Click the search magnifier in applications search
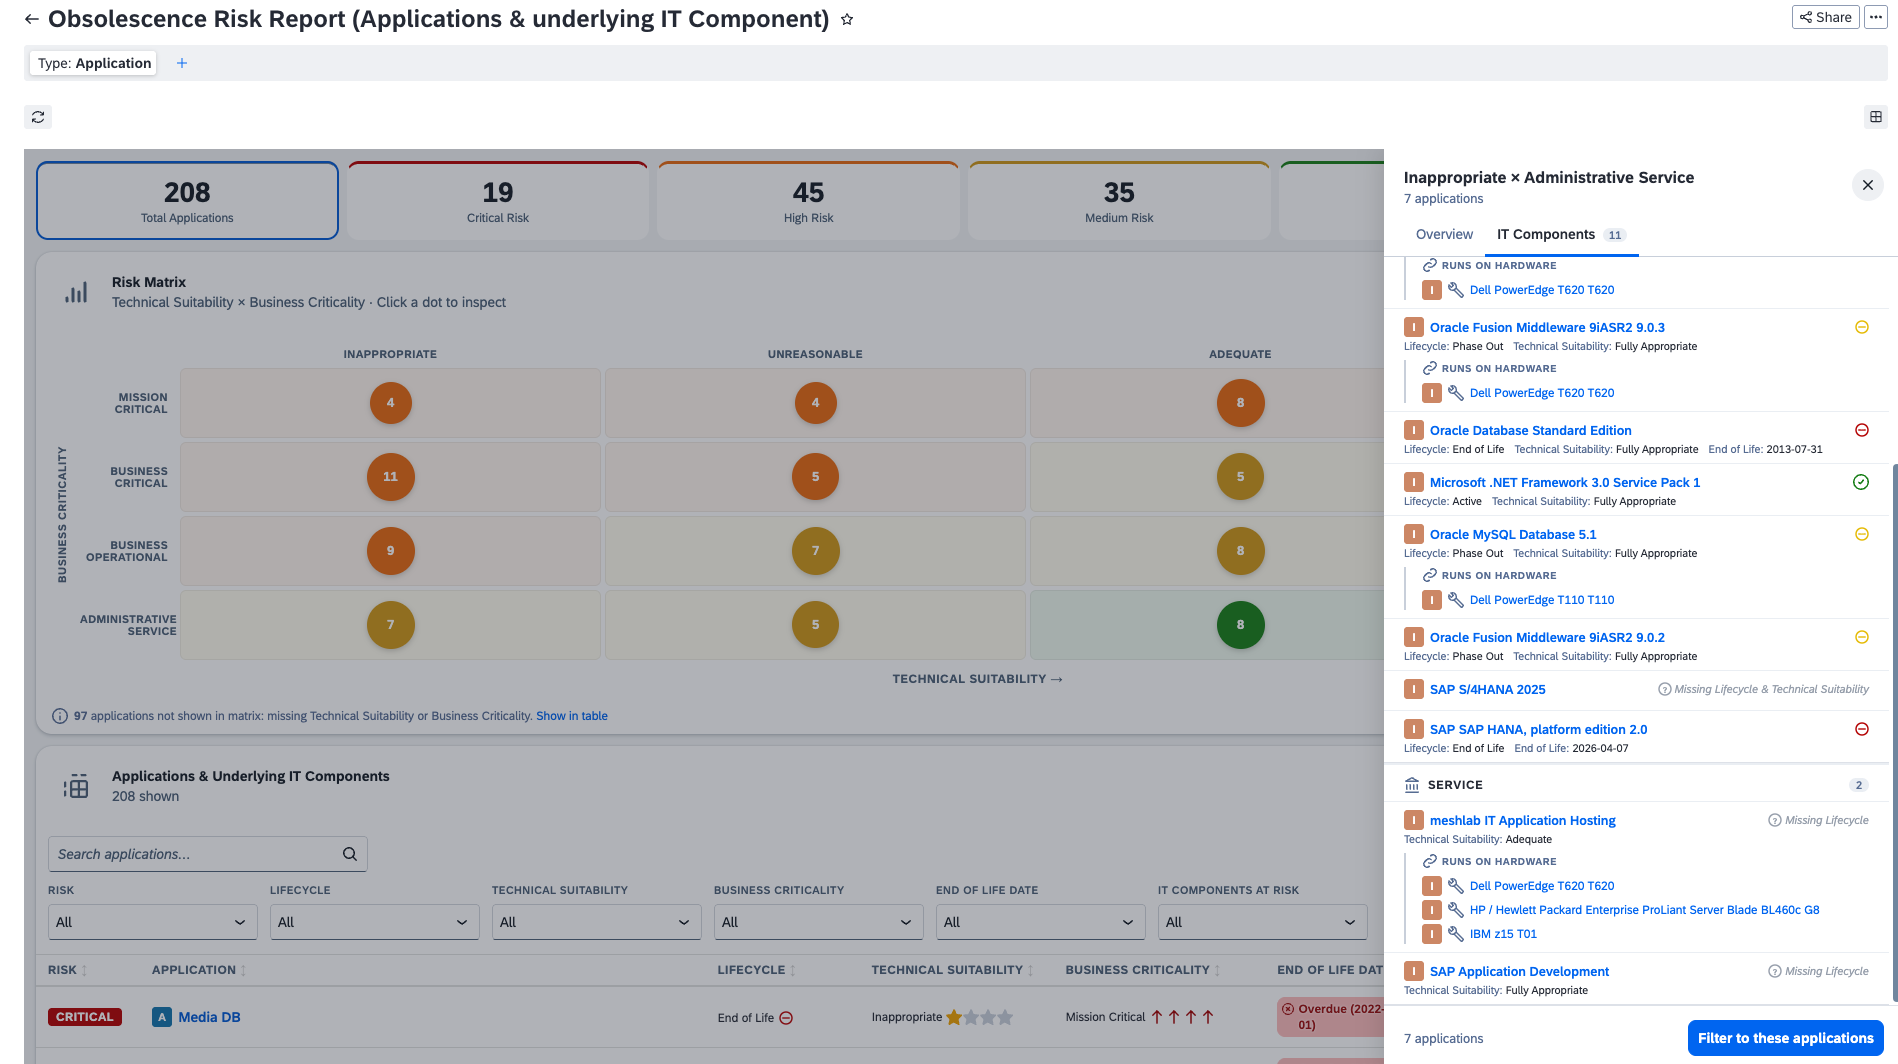The height and width of the screenshot is (1064, 1898). pyautogui.click(x=350, y=854)
